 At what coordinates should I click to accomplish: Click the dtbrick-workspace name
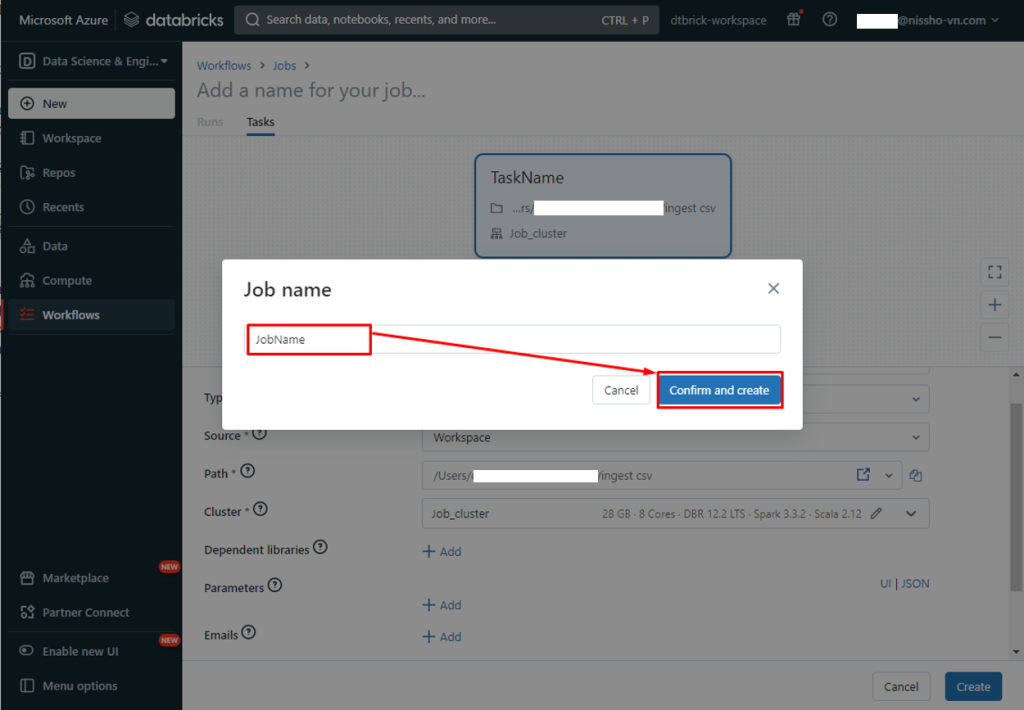click(x=718, y=20)
